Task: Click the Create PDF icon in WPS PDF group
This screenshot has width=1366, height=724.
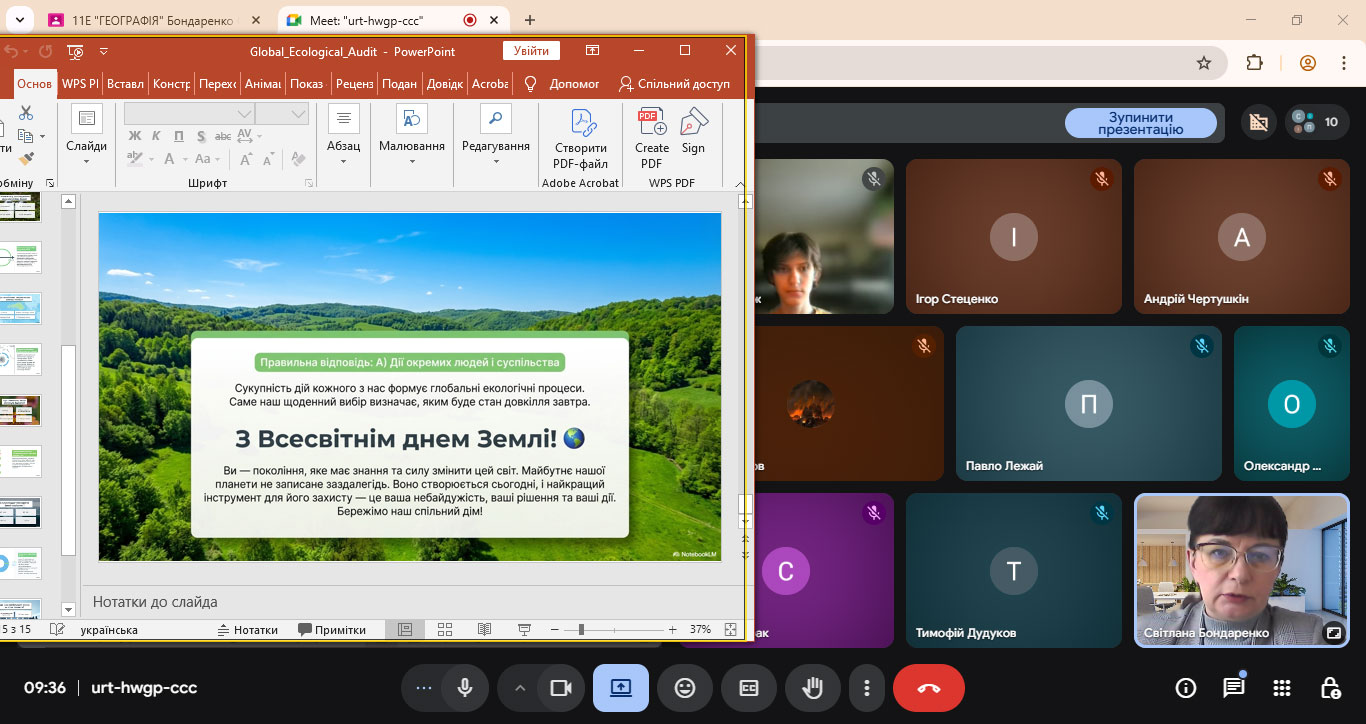Action: point(652,124)
